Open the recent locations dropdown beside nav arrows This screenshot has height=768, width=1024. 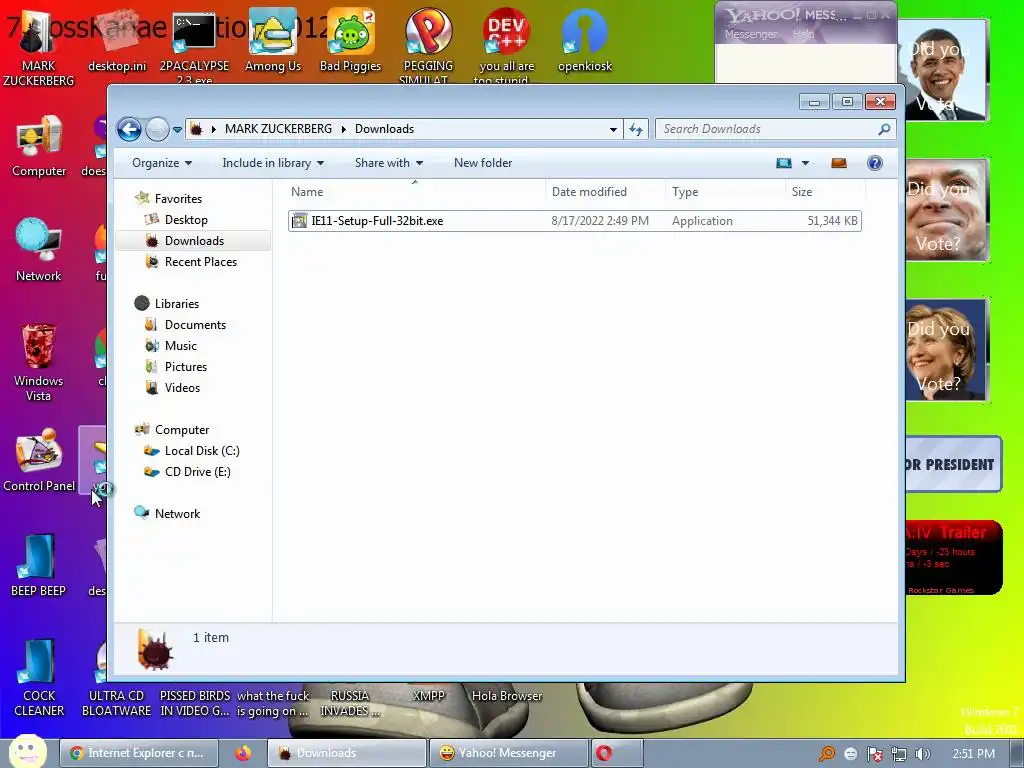[x=178, y=130]
